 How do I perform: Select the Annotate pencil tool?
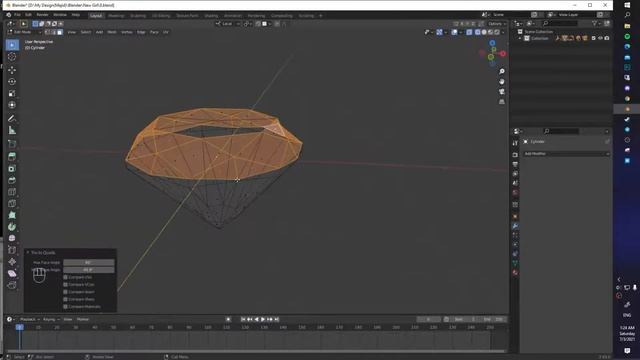(12, 118)
